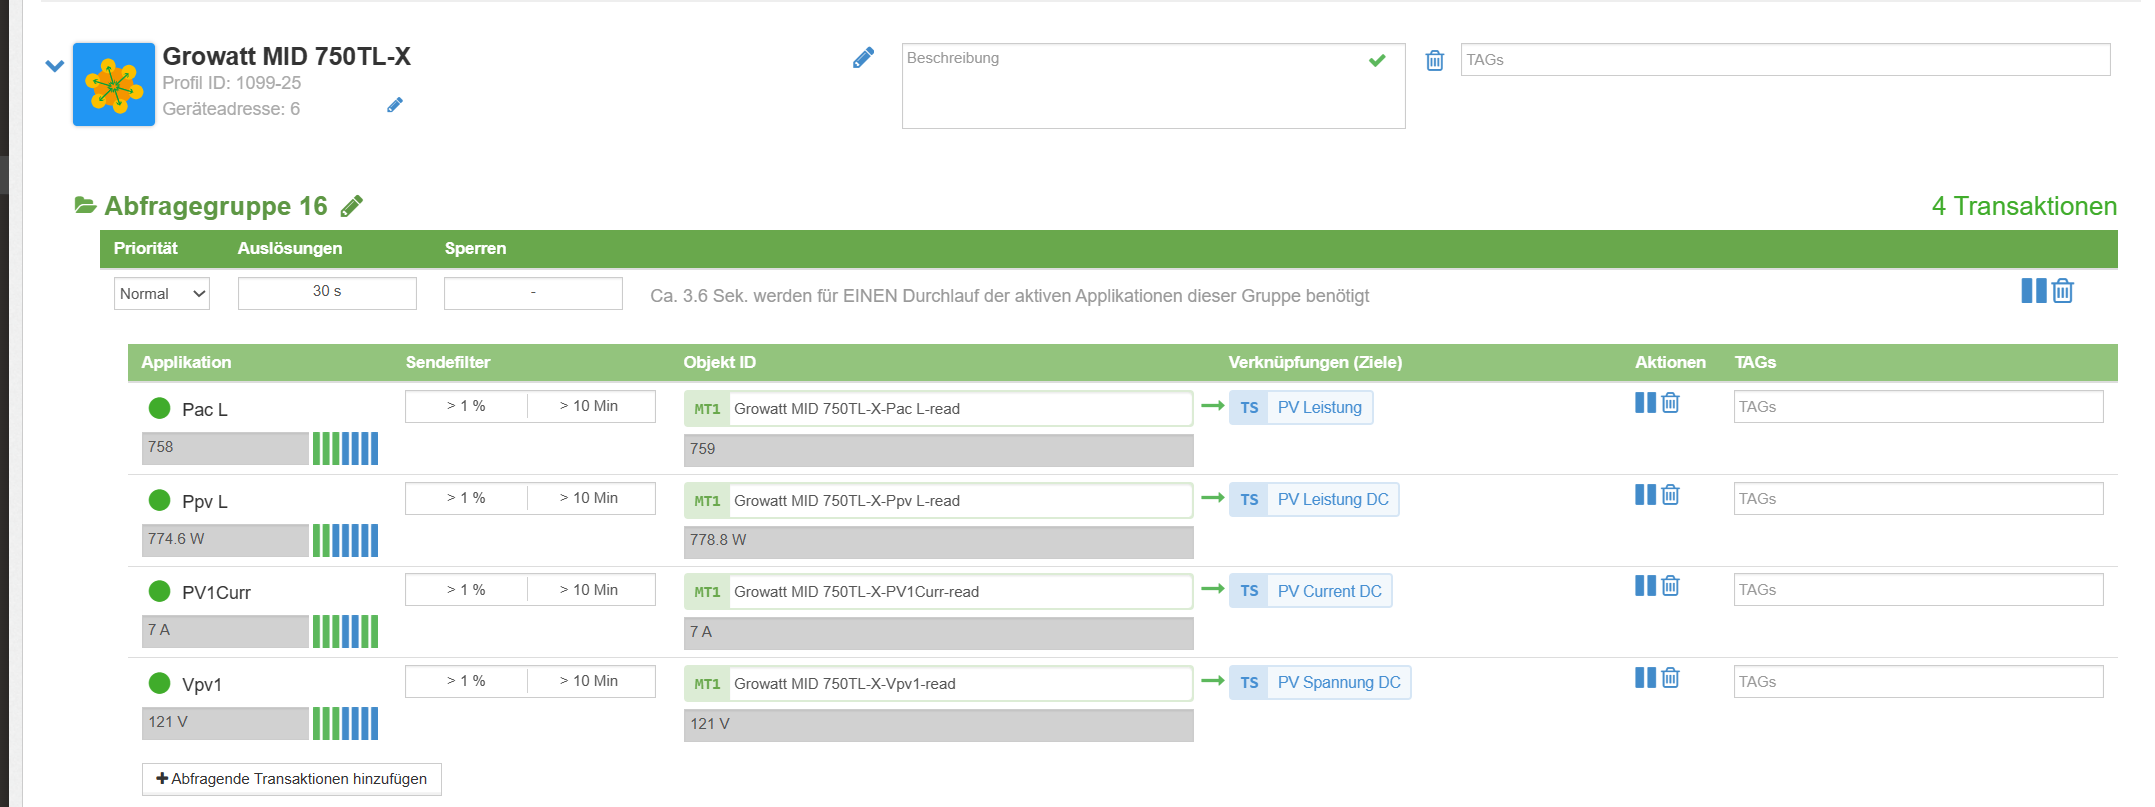Select Growatt MID 750TL-X-Ppv L-read object

coord(938,500)
